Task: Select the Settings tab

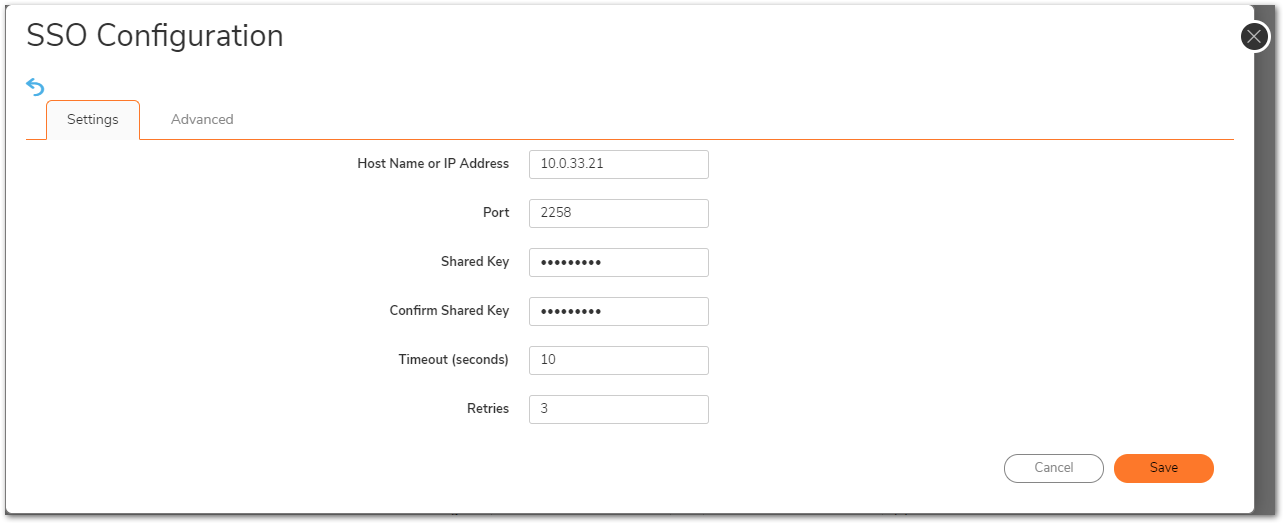Action: pos(93,119)
